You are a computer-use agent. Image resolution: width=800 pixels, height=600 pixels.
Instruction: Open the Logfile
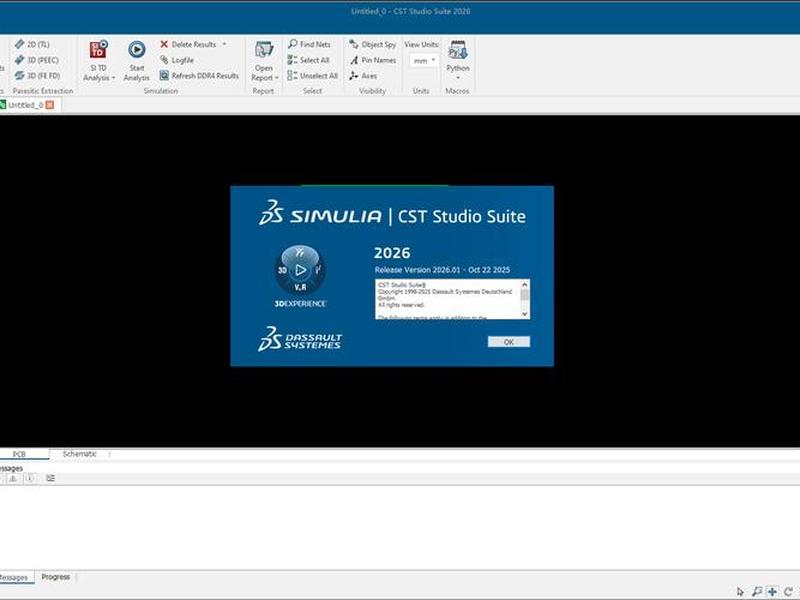point(177,60)
